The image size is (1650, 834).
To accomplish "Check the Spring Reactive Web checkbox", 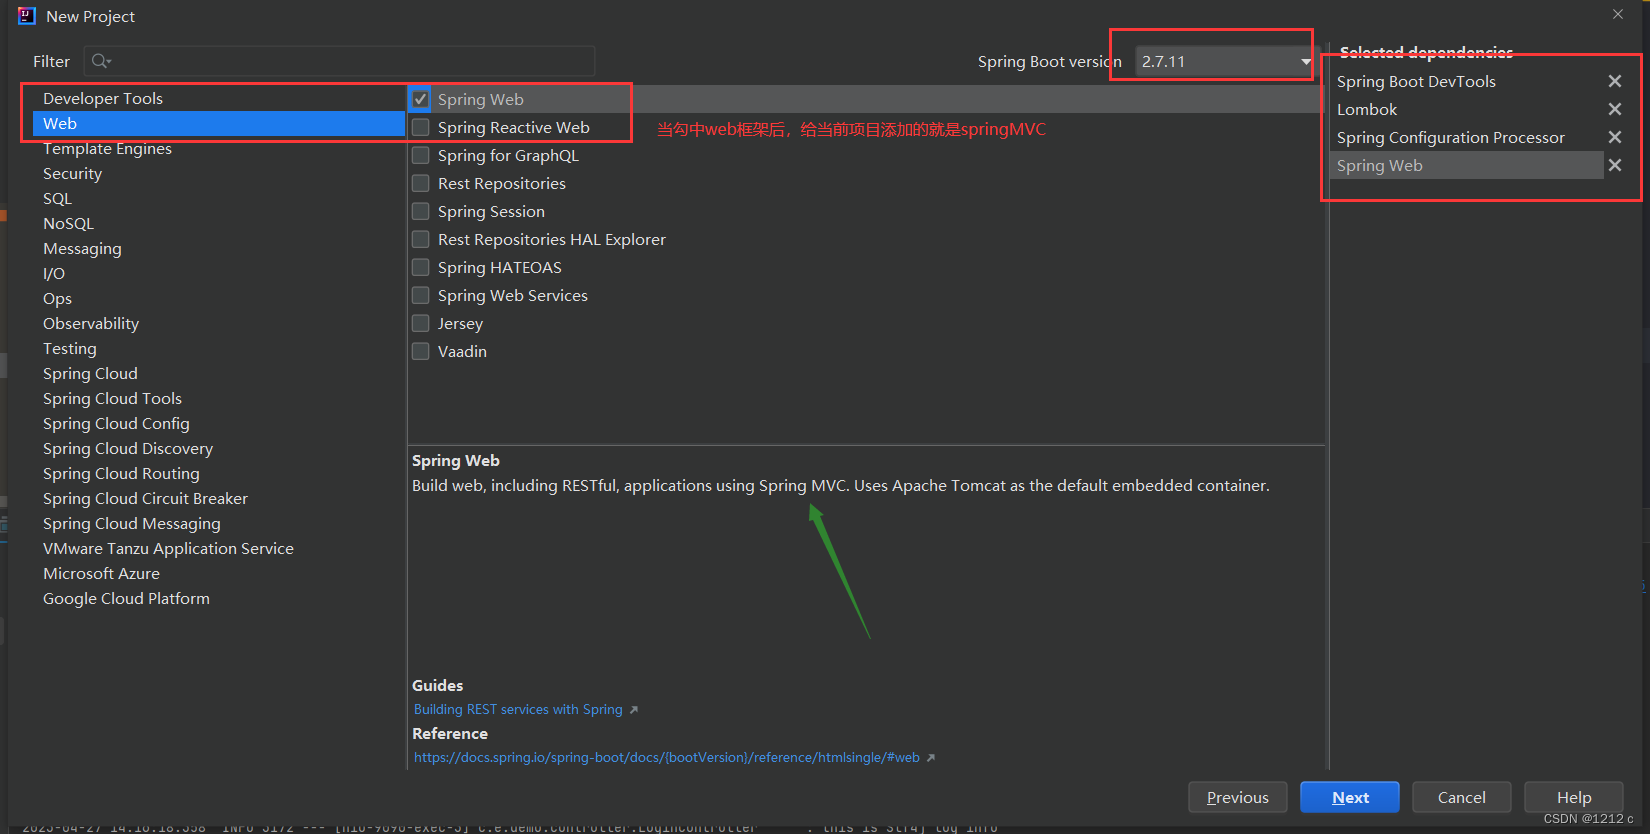I will click(421, 127).
